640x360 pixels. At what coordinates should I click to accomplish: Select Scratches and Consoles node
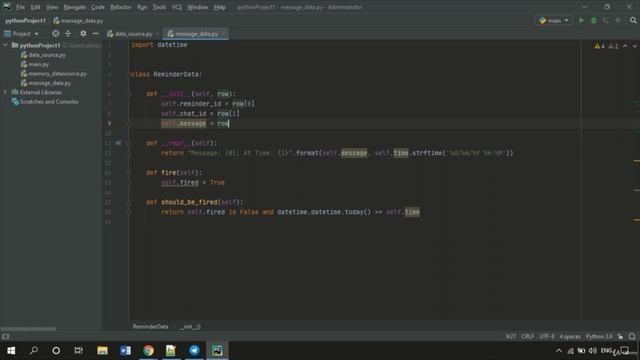pyautogui.click(x=49, y=102)
